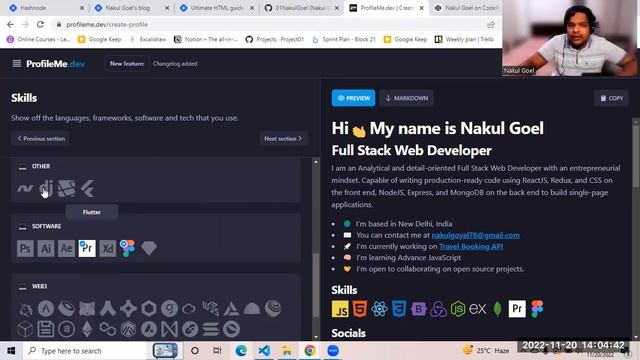Click the HTML5 badge in preview Skills
640x360 pixels.
(360, 309)
